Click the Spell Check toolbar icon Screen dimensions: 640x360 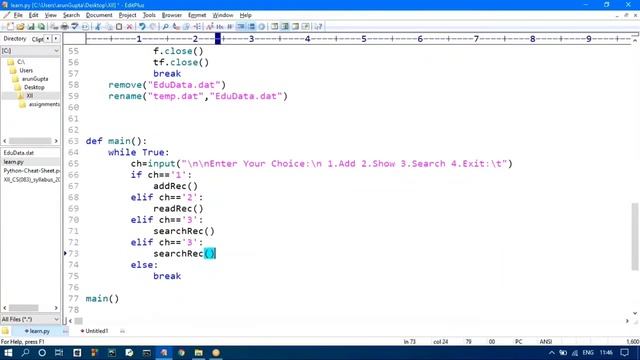(74, 27)
